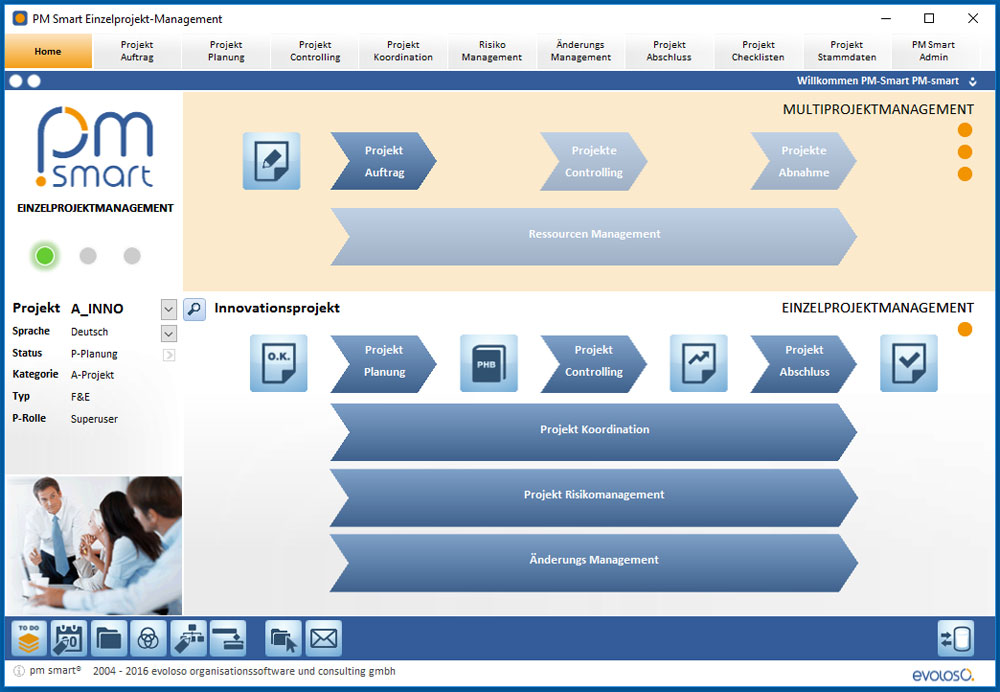Screen dimensions: 1000x692
Task: Open the calendar icon in bottom toolbar
Action: [68, 637]
